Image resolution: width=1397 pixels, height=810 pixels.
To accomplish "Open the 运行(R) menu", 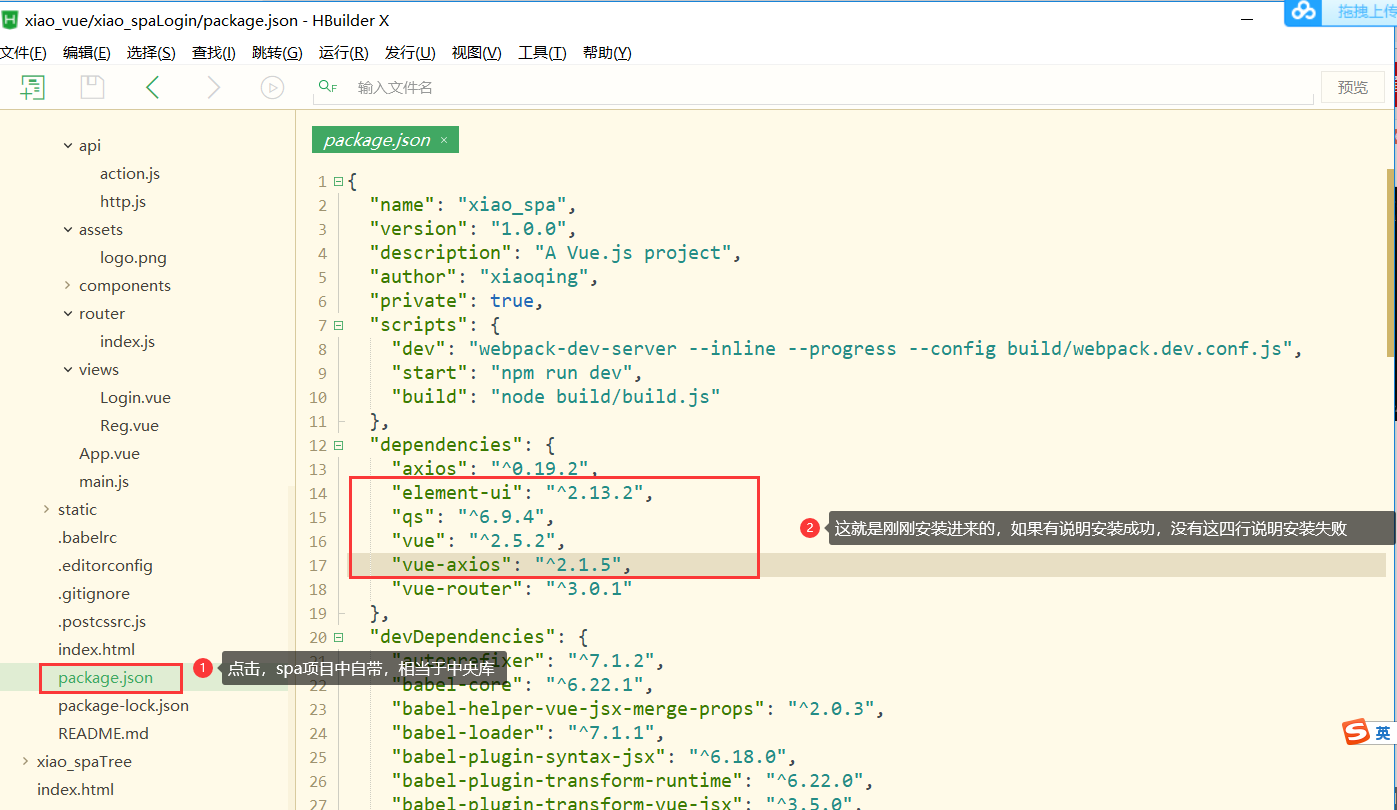I will point(343,53).
